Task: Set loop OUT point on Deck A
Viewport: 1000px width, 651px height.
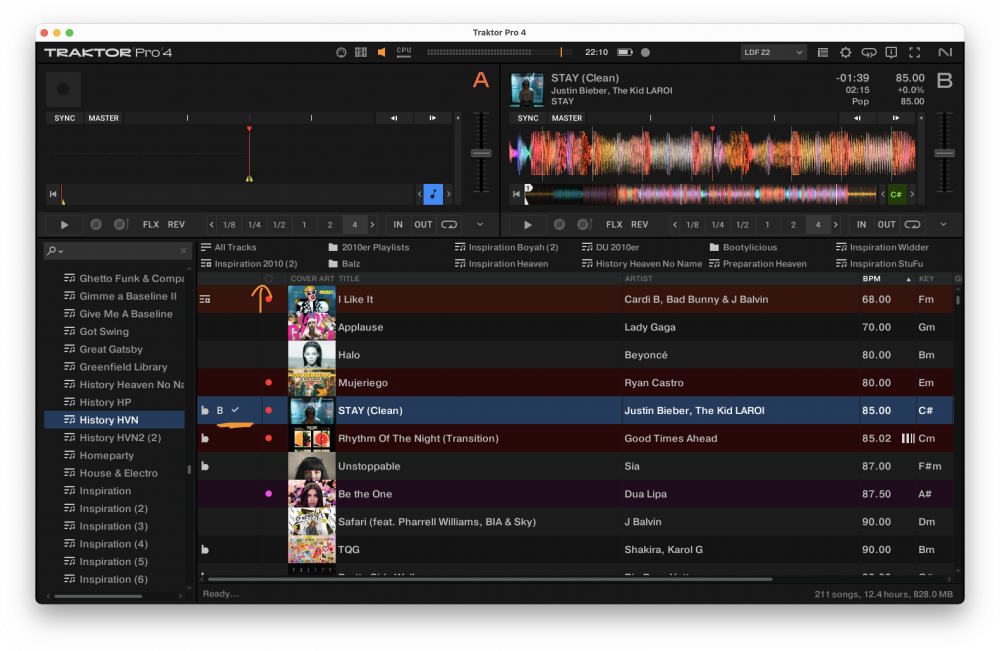Action: pos(423,224)
